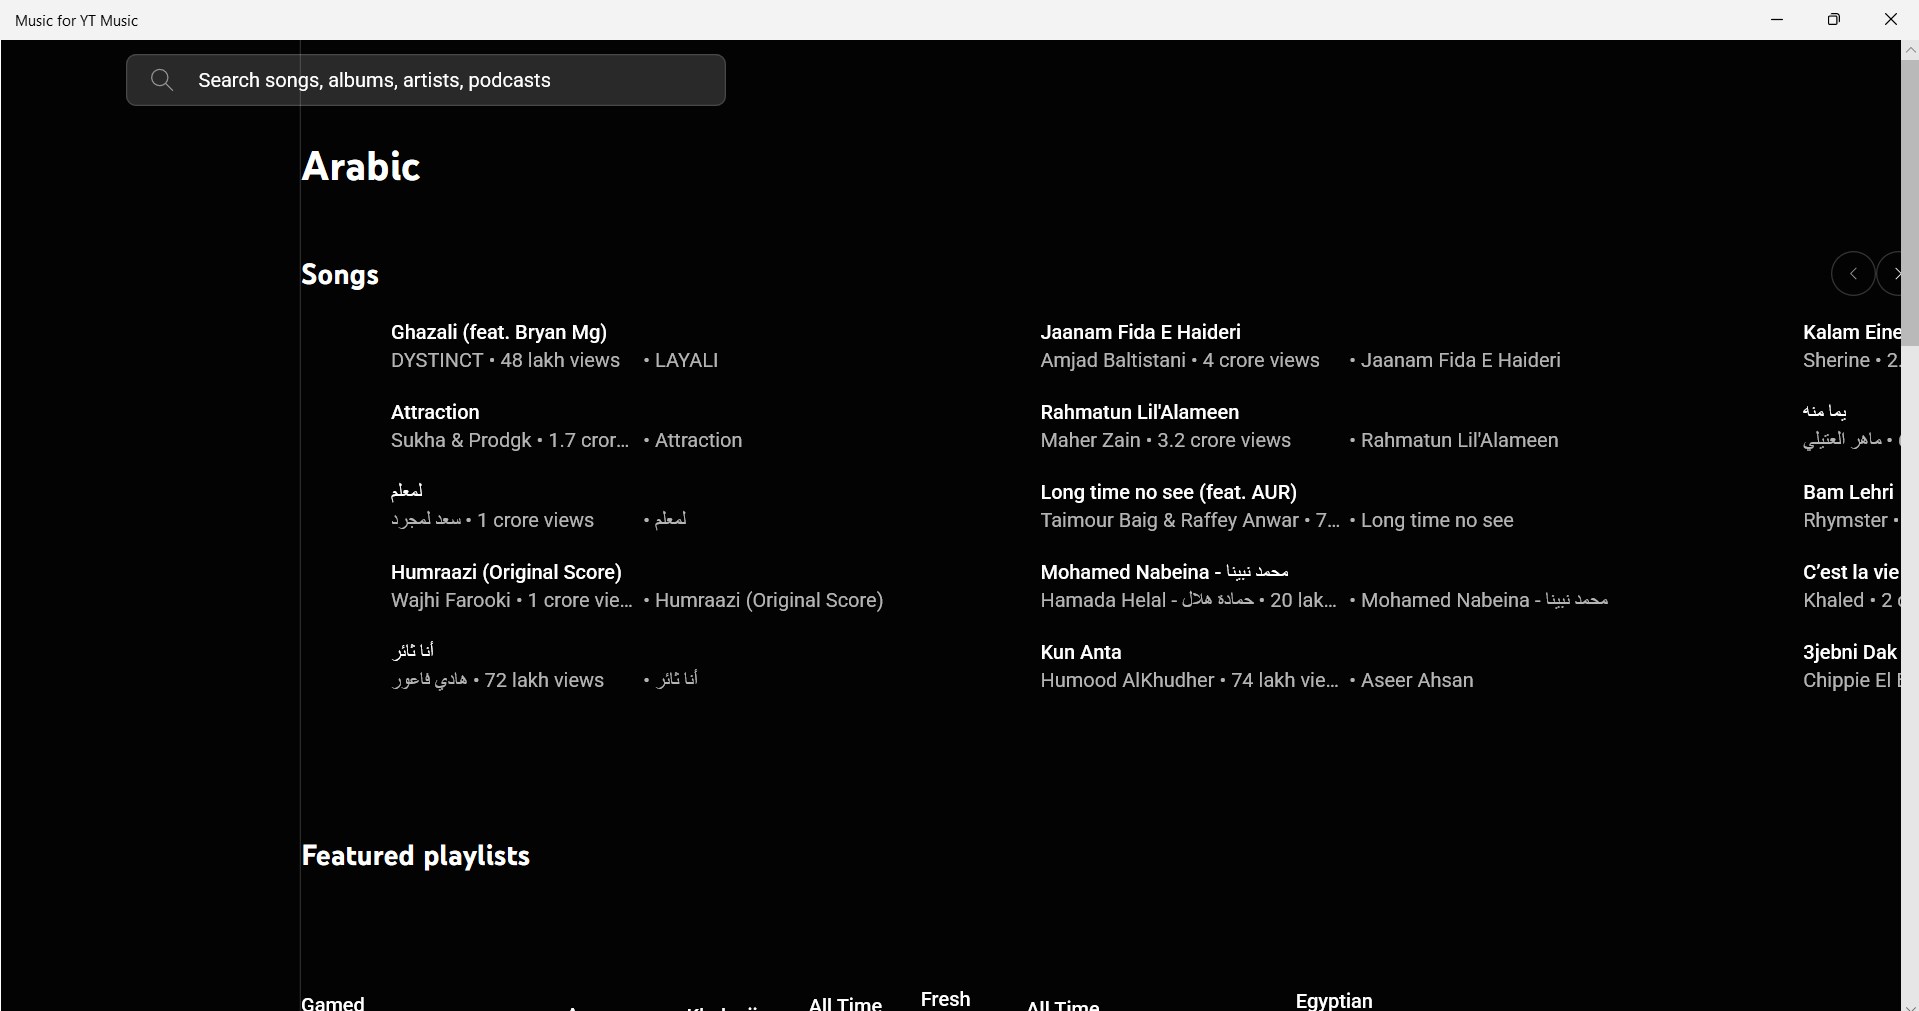Open artist Maher Zain
This screenshot has width=1919, height=1011.
(1091, 441)
